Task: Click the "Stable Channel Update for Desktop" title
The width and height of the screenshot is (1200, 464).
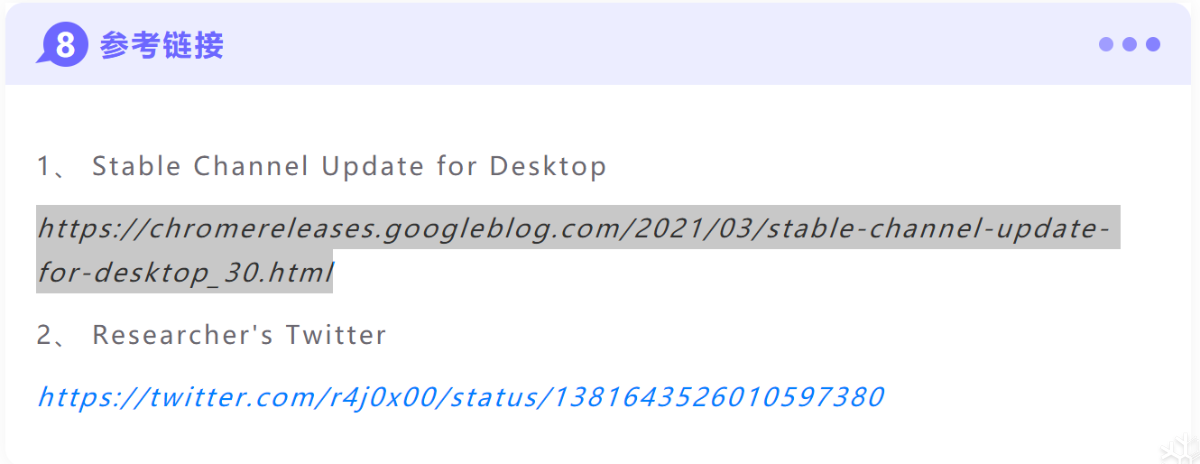Action: coord(349,166)
